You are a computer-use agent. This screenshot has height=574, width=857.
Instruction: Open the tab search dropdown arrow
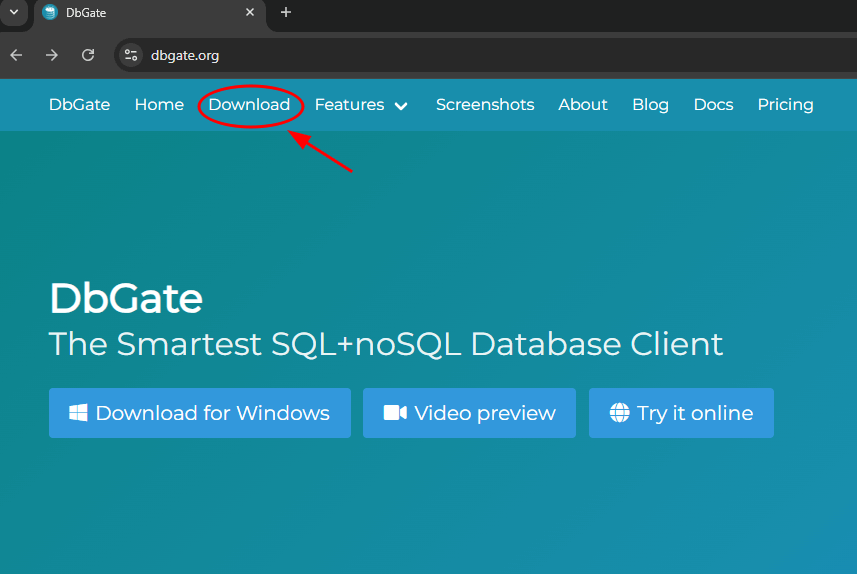click(14, 12)
